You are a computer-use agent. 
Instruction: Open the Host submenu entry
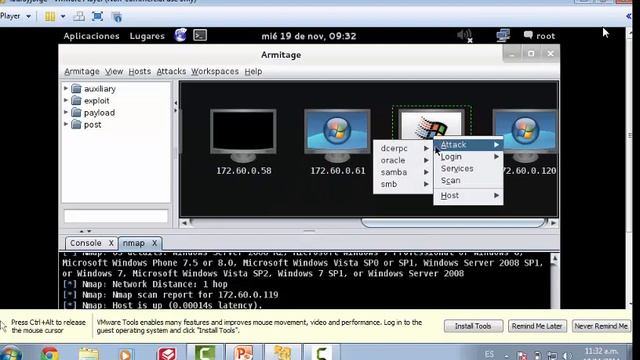(468, 196)
